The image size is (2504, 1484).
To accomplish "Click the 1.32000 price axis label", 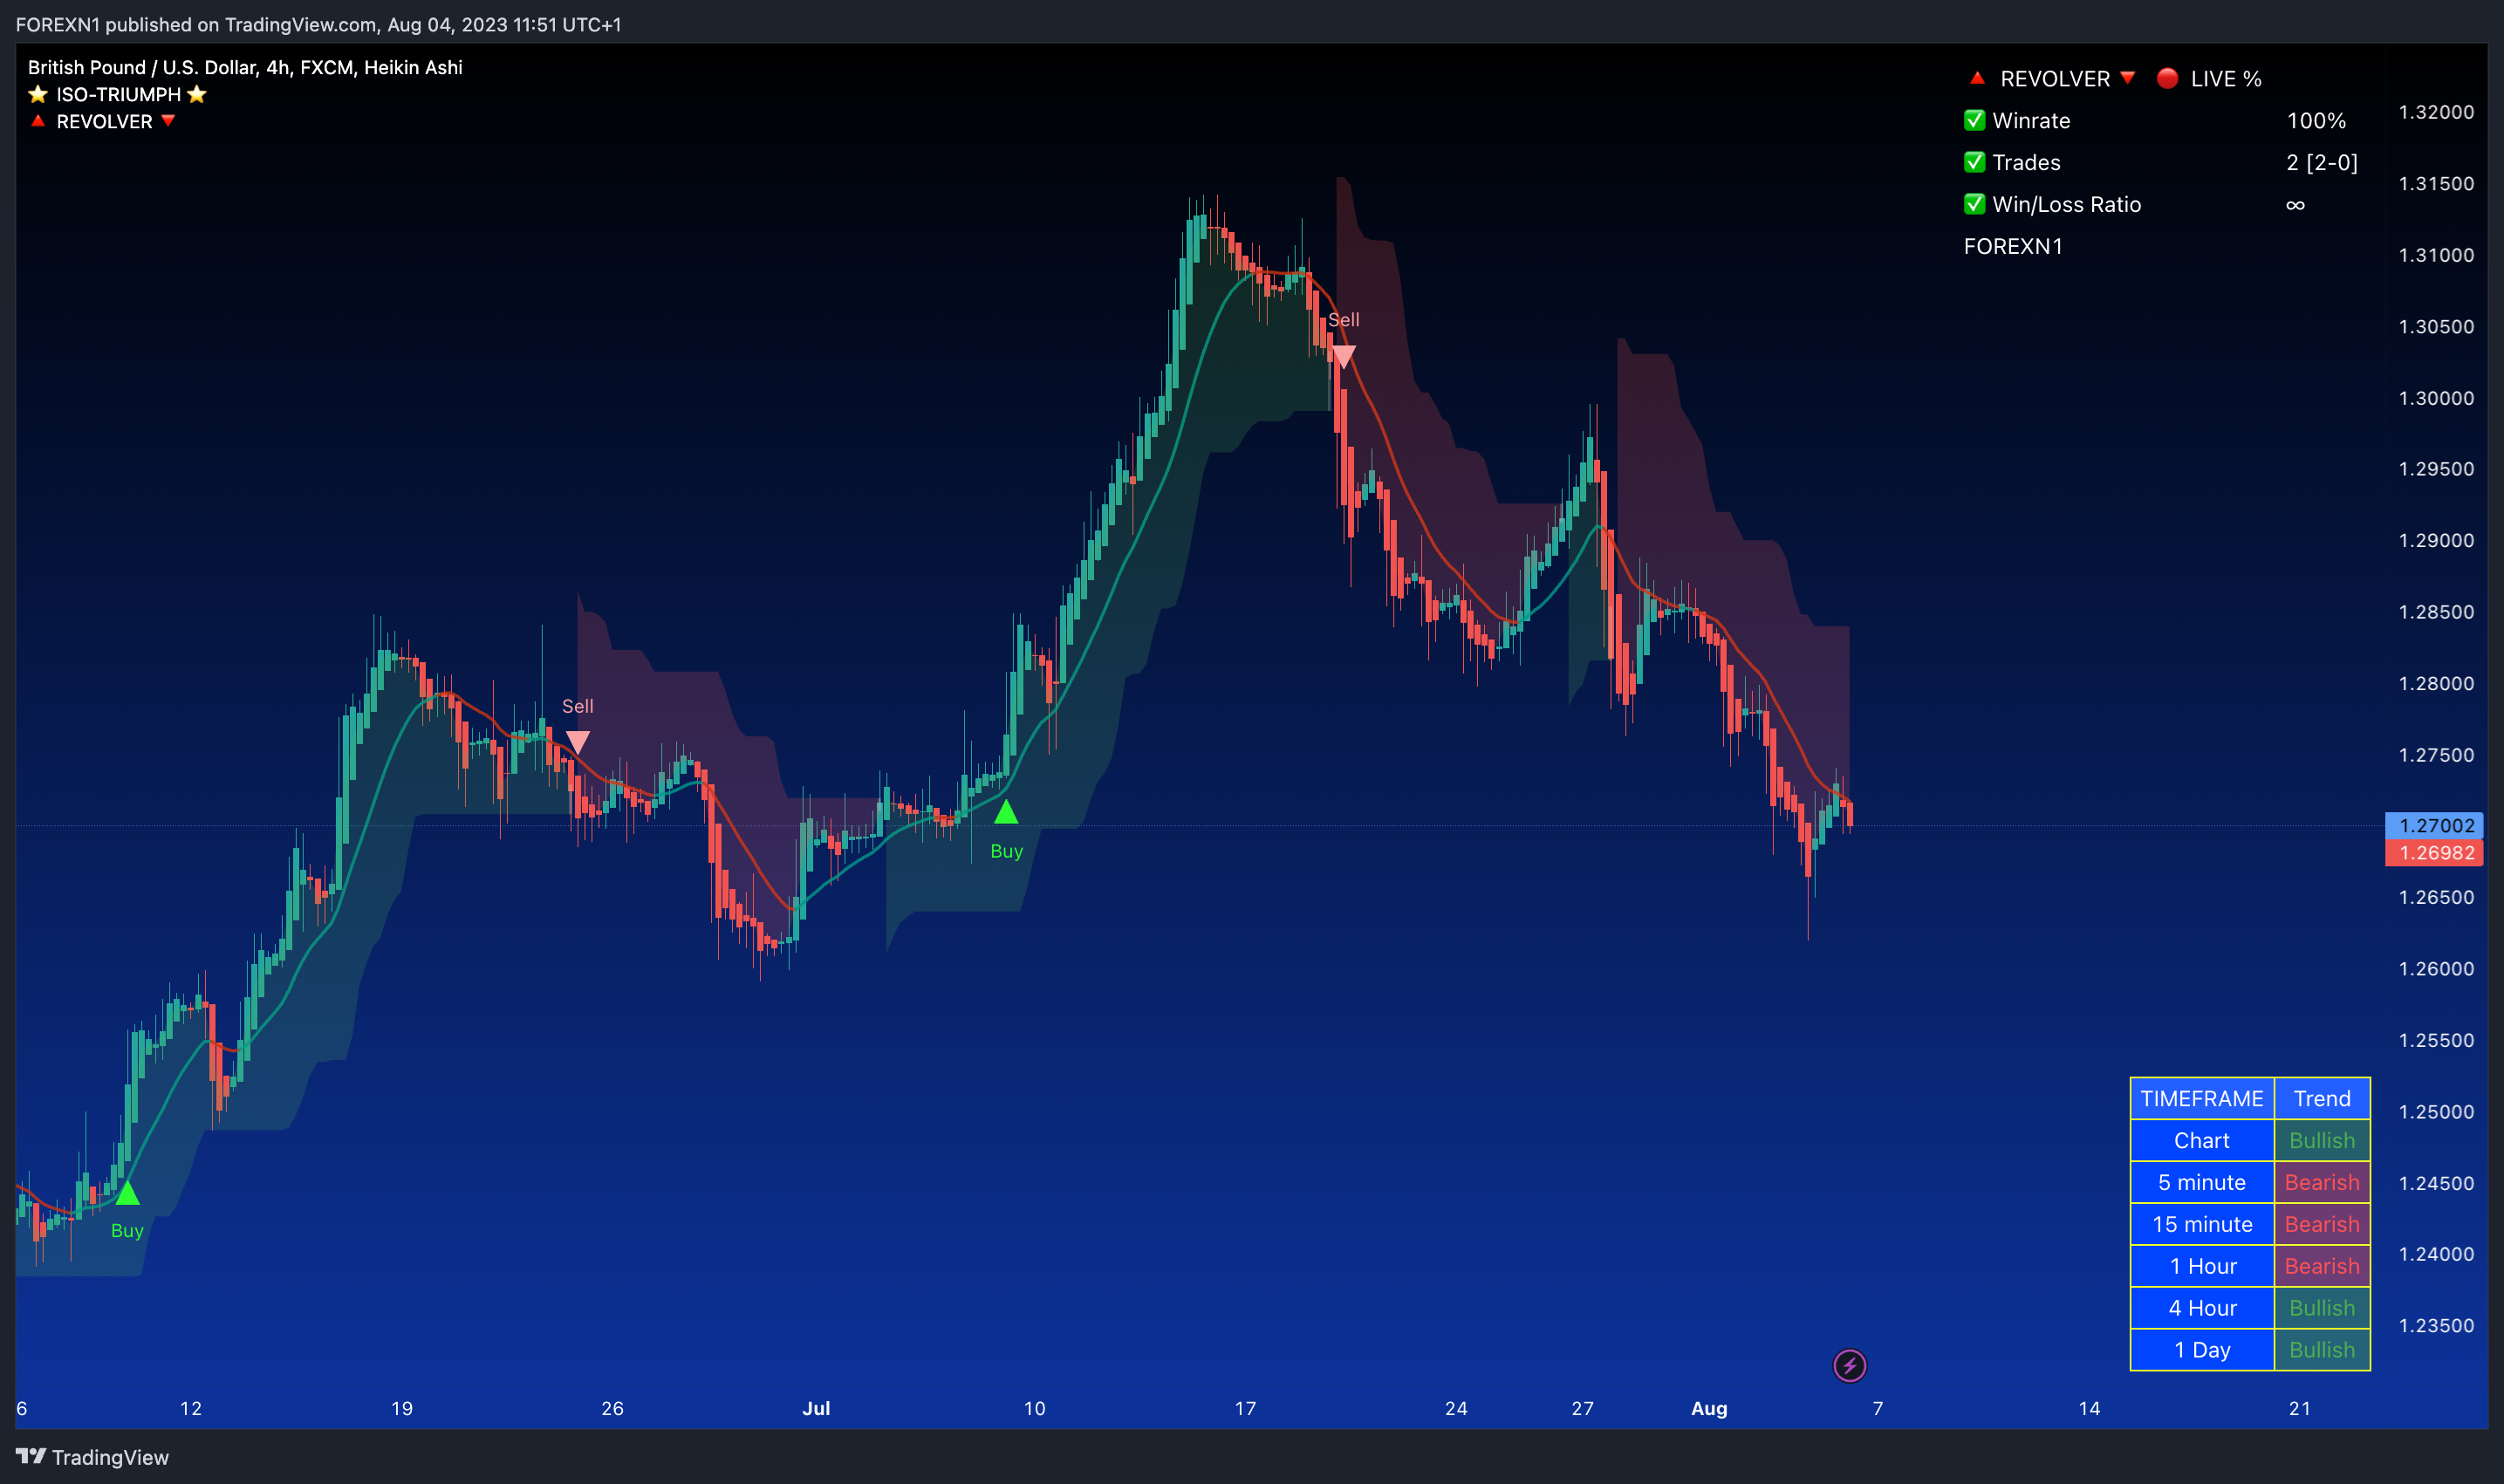I will [x=2436, y=112].
